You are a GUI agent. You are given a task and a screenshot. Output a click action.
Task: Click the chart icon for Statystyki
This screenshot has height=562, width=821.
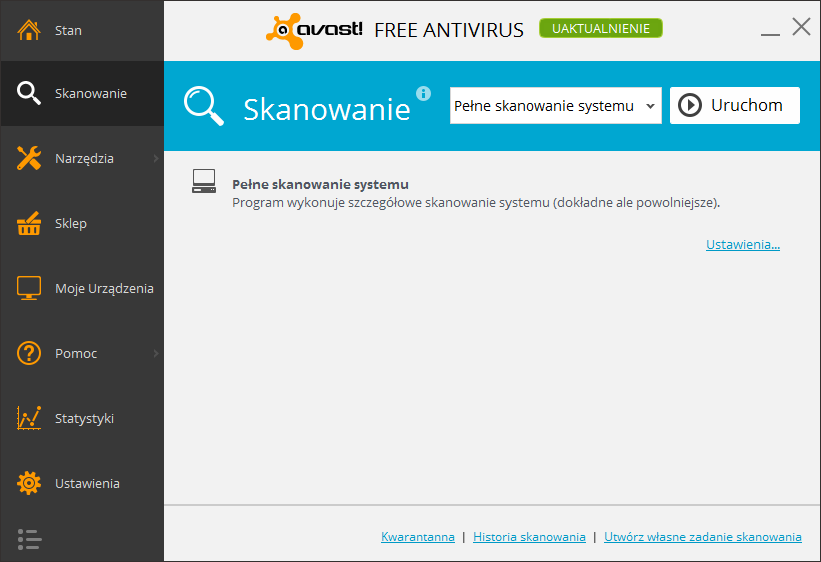click(29, 418)
